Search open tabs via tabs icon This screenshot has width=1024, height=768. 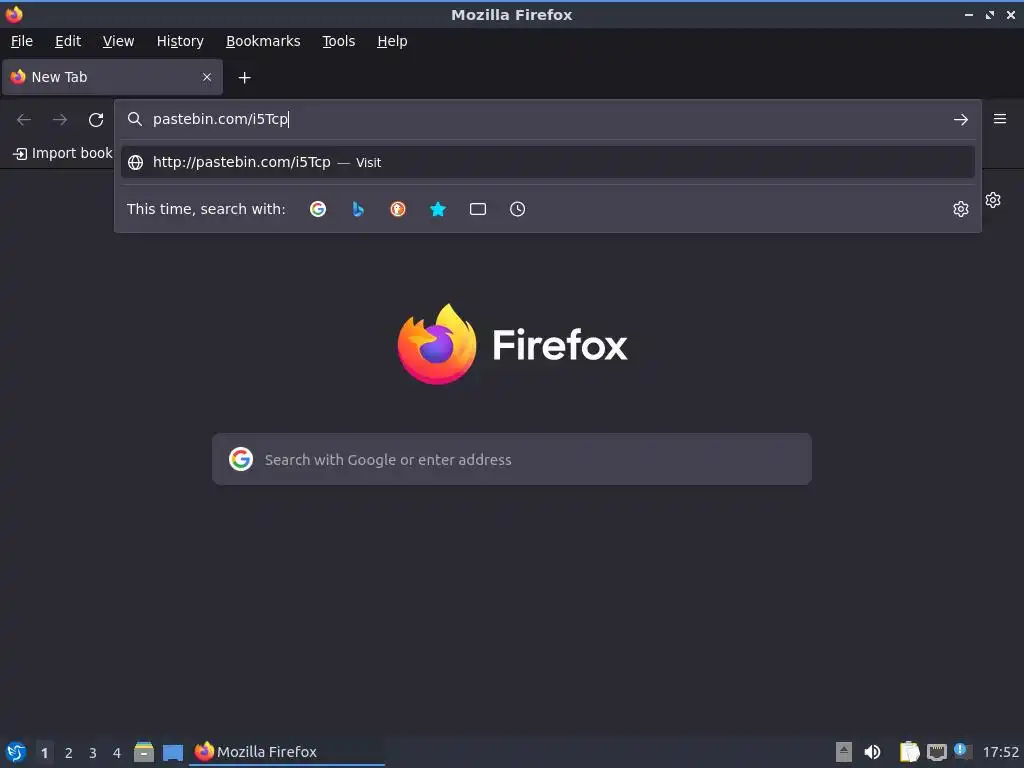pos(477,209)
